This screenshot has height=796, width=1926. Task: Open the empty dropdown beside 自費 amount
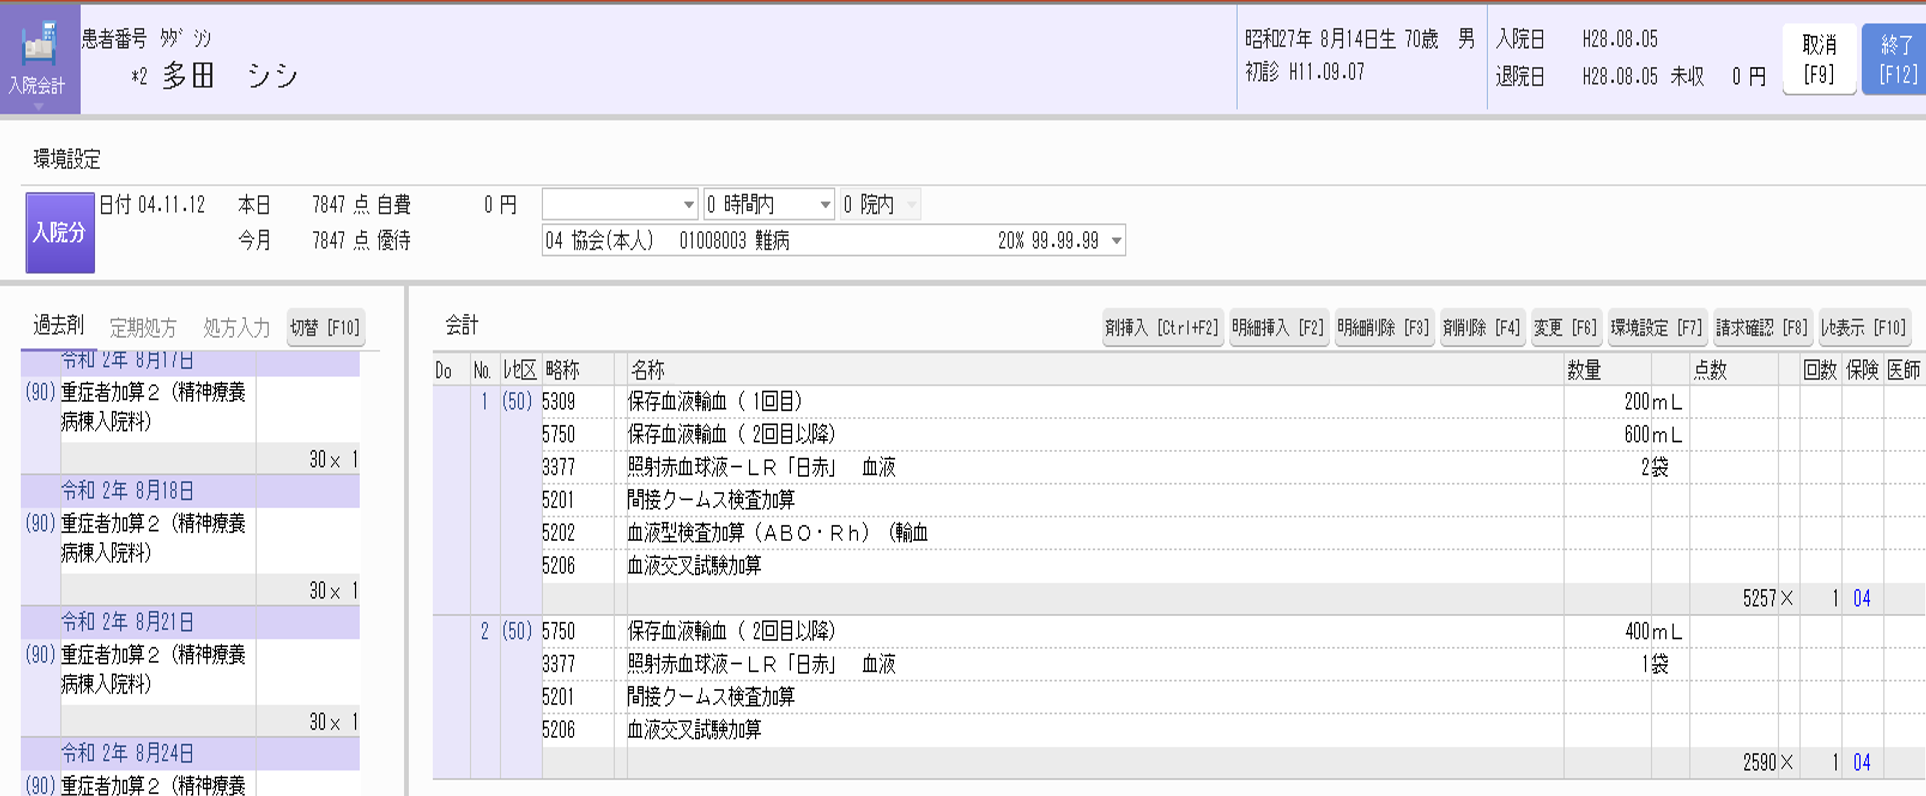[619, 205]
